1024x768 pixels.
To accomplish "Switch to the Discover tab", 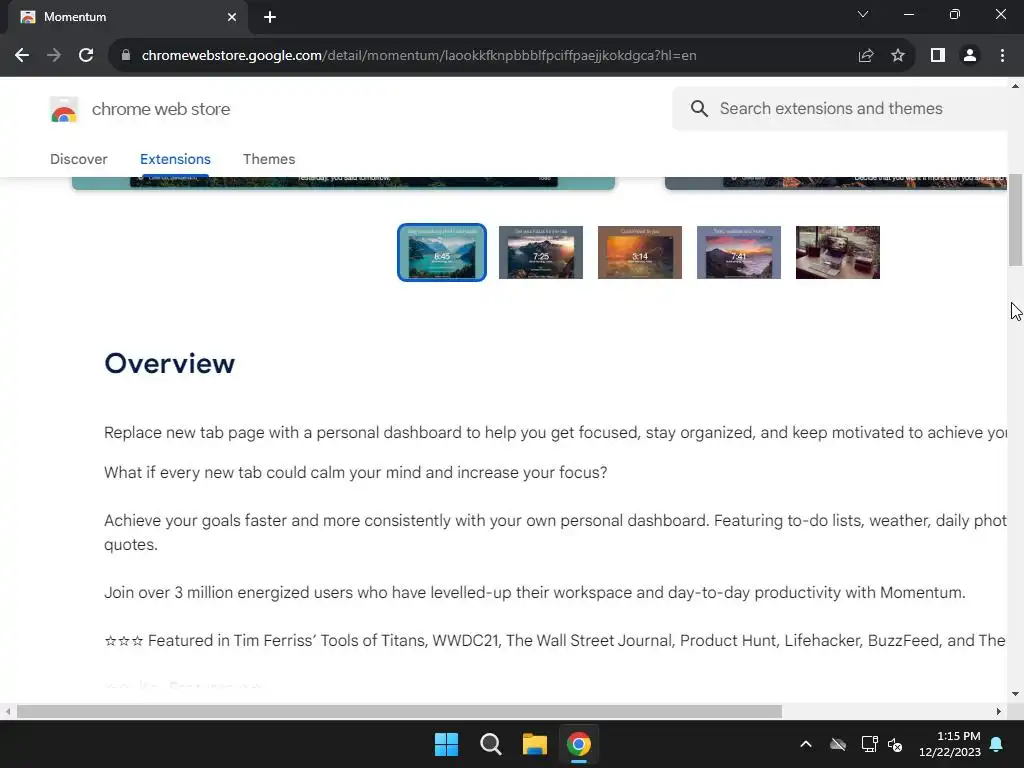I will pyautogui.click(x=78, y=159).
